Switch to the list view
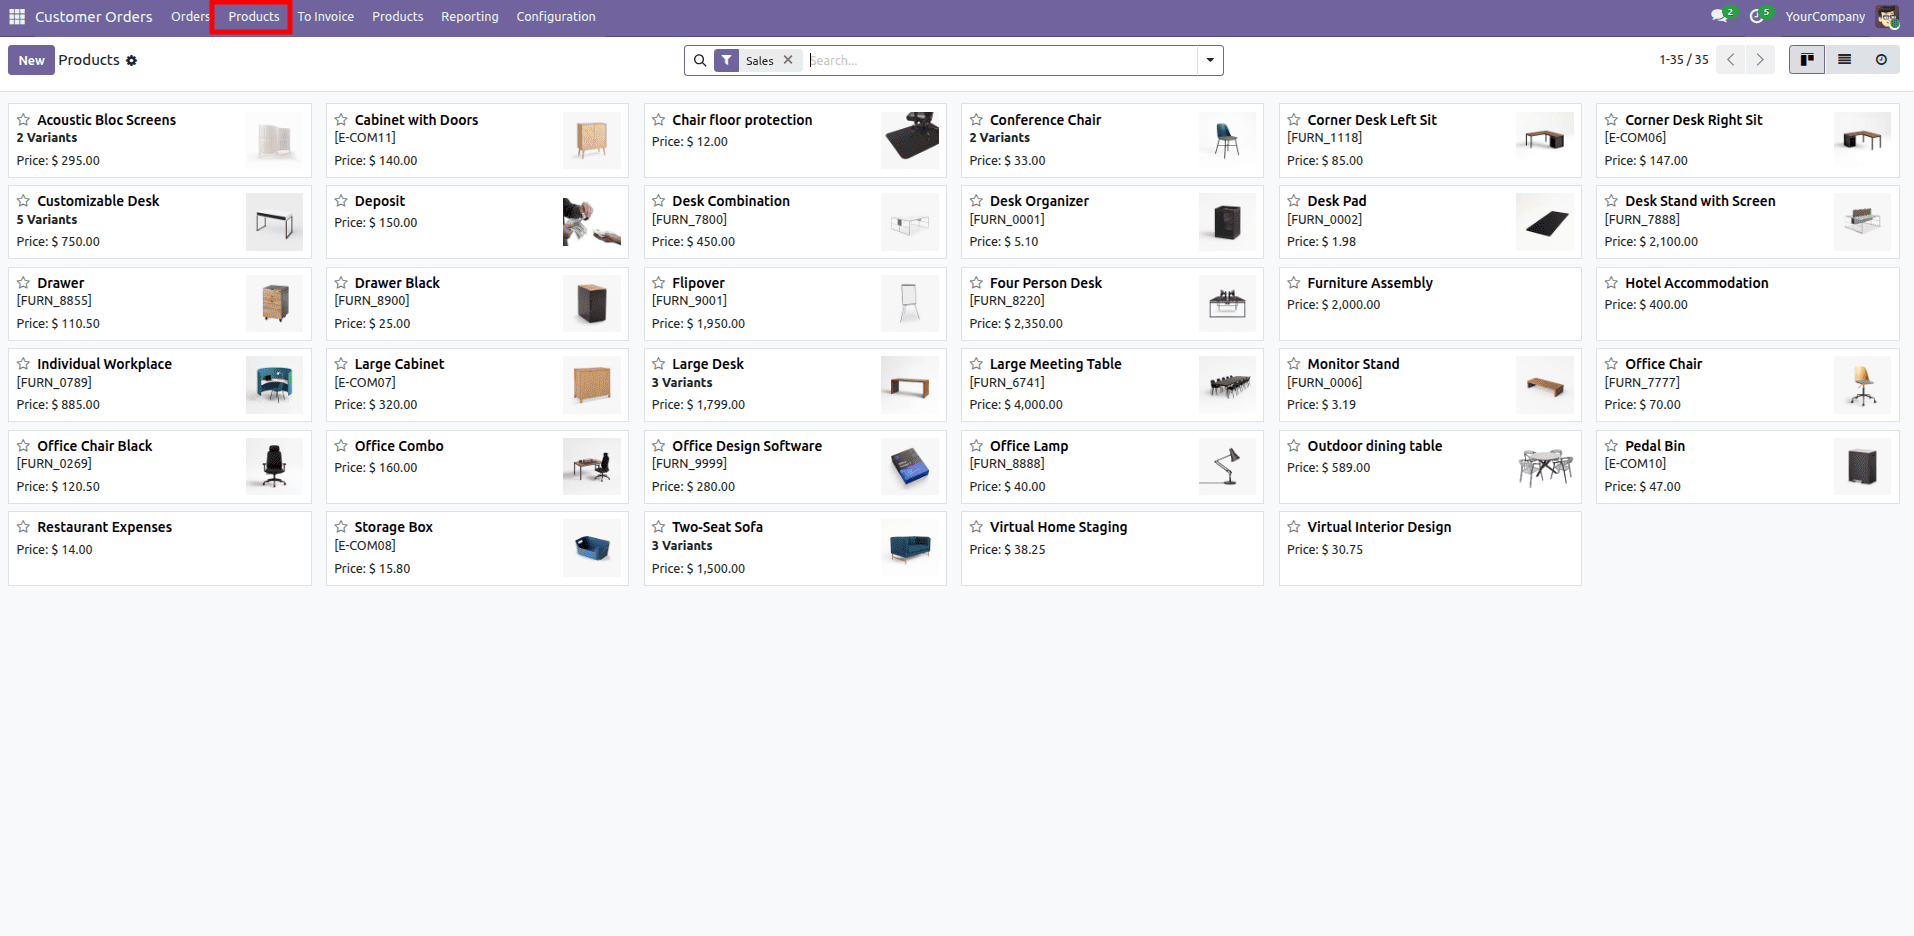The image size is (1914, 936). 1843,59
